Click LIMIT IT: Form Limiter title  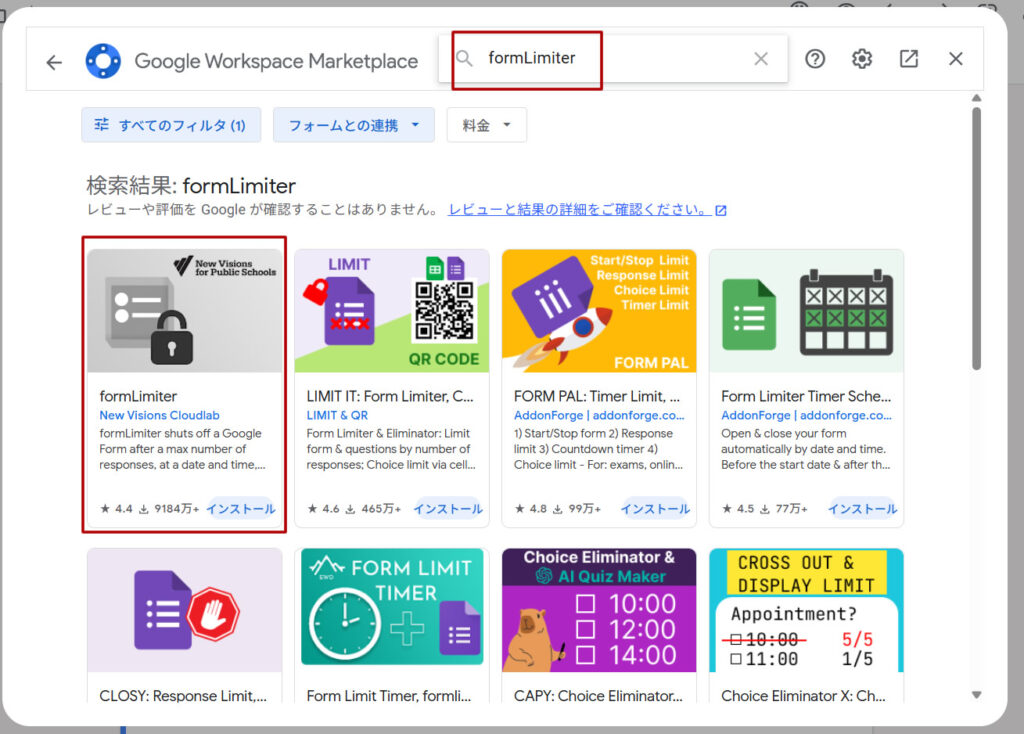390,396
